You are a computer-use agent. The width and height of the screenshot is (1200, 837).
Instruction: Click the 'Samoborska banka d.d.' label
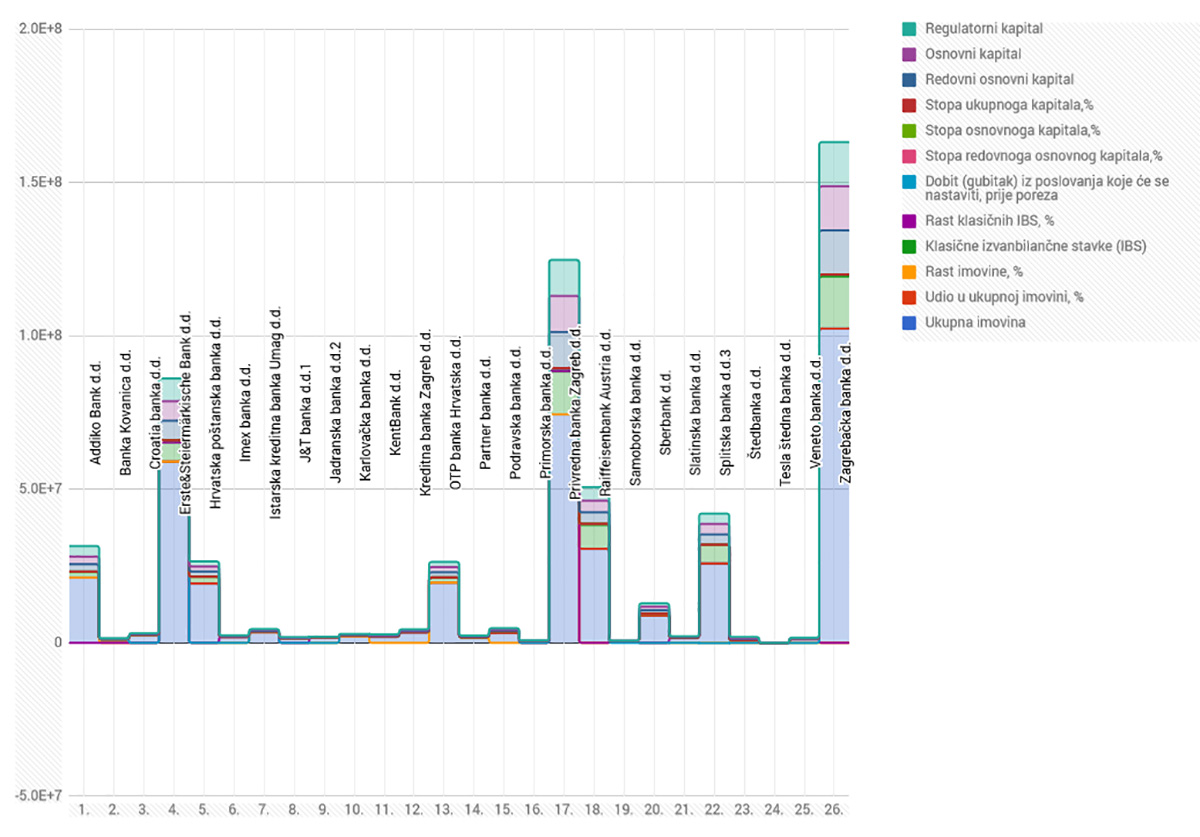click(635, 413)
